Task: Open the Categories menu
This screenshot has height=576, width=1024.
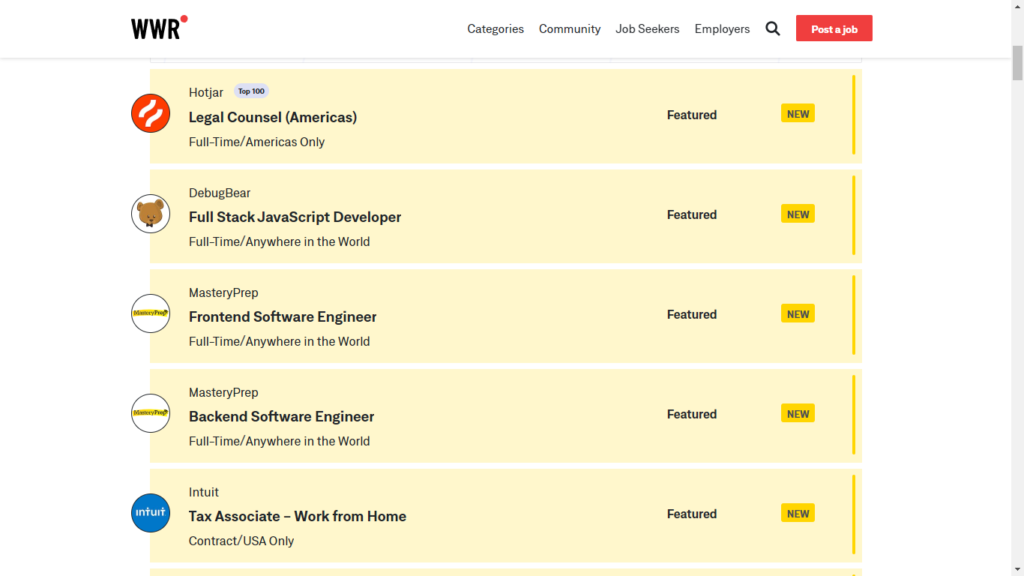Action: click(x=495, y=29)
